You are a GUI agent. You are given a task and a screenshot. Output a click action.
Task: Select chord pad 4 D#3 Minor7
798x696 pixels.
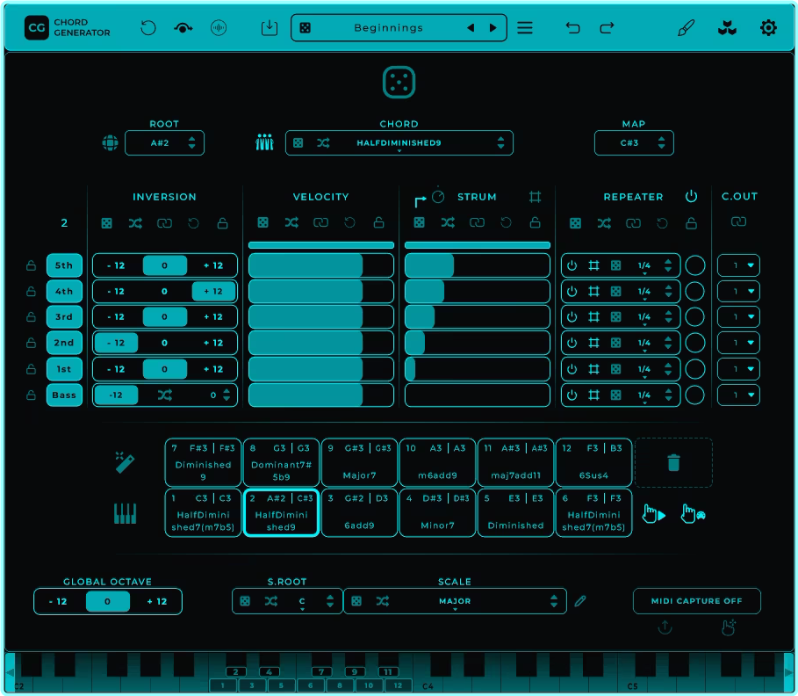(x=437, y=513)
